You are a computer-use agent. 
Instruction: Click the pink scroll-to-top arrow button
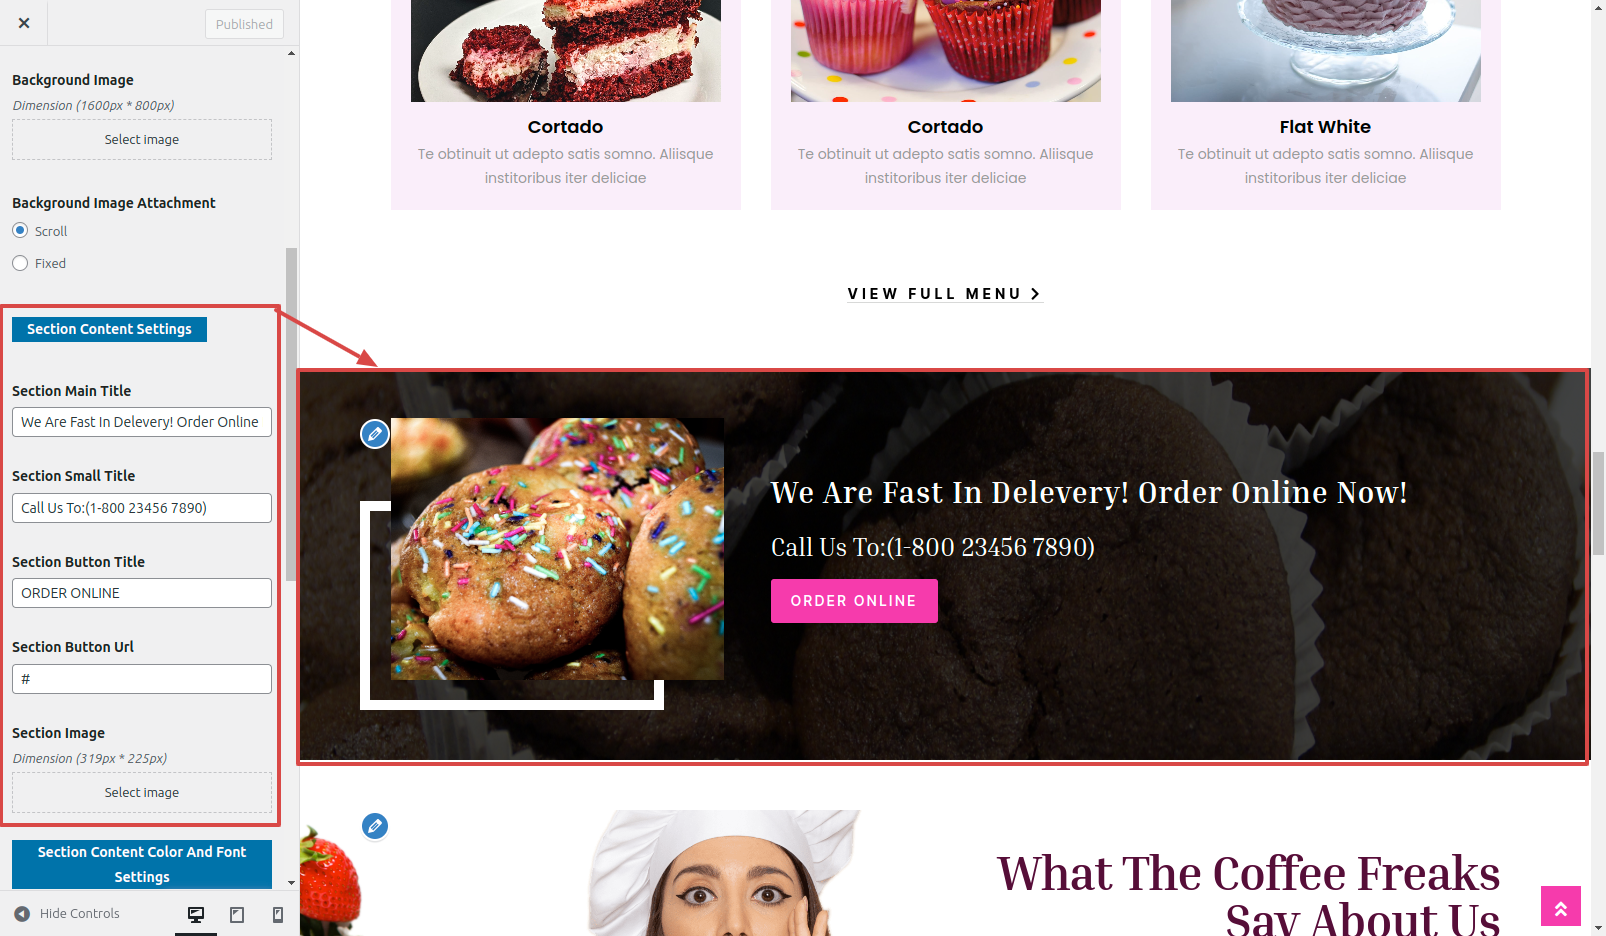[x=1561, y=906]
